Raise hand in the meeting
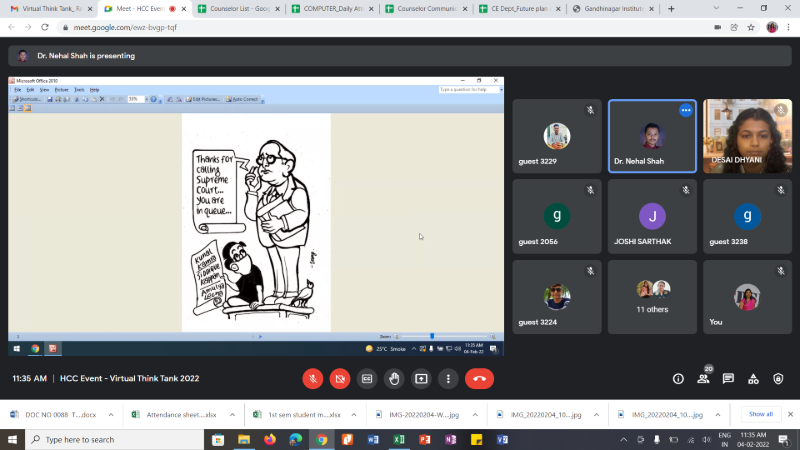This screenshot has width=800, height=450. click(394, 379)
